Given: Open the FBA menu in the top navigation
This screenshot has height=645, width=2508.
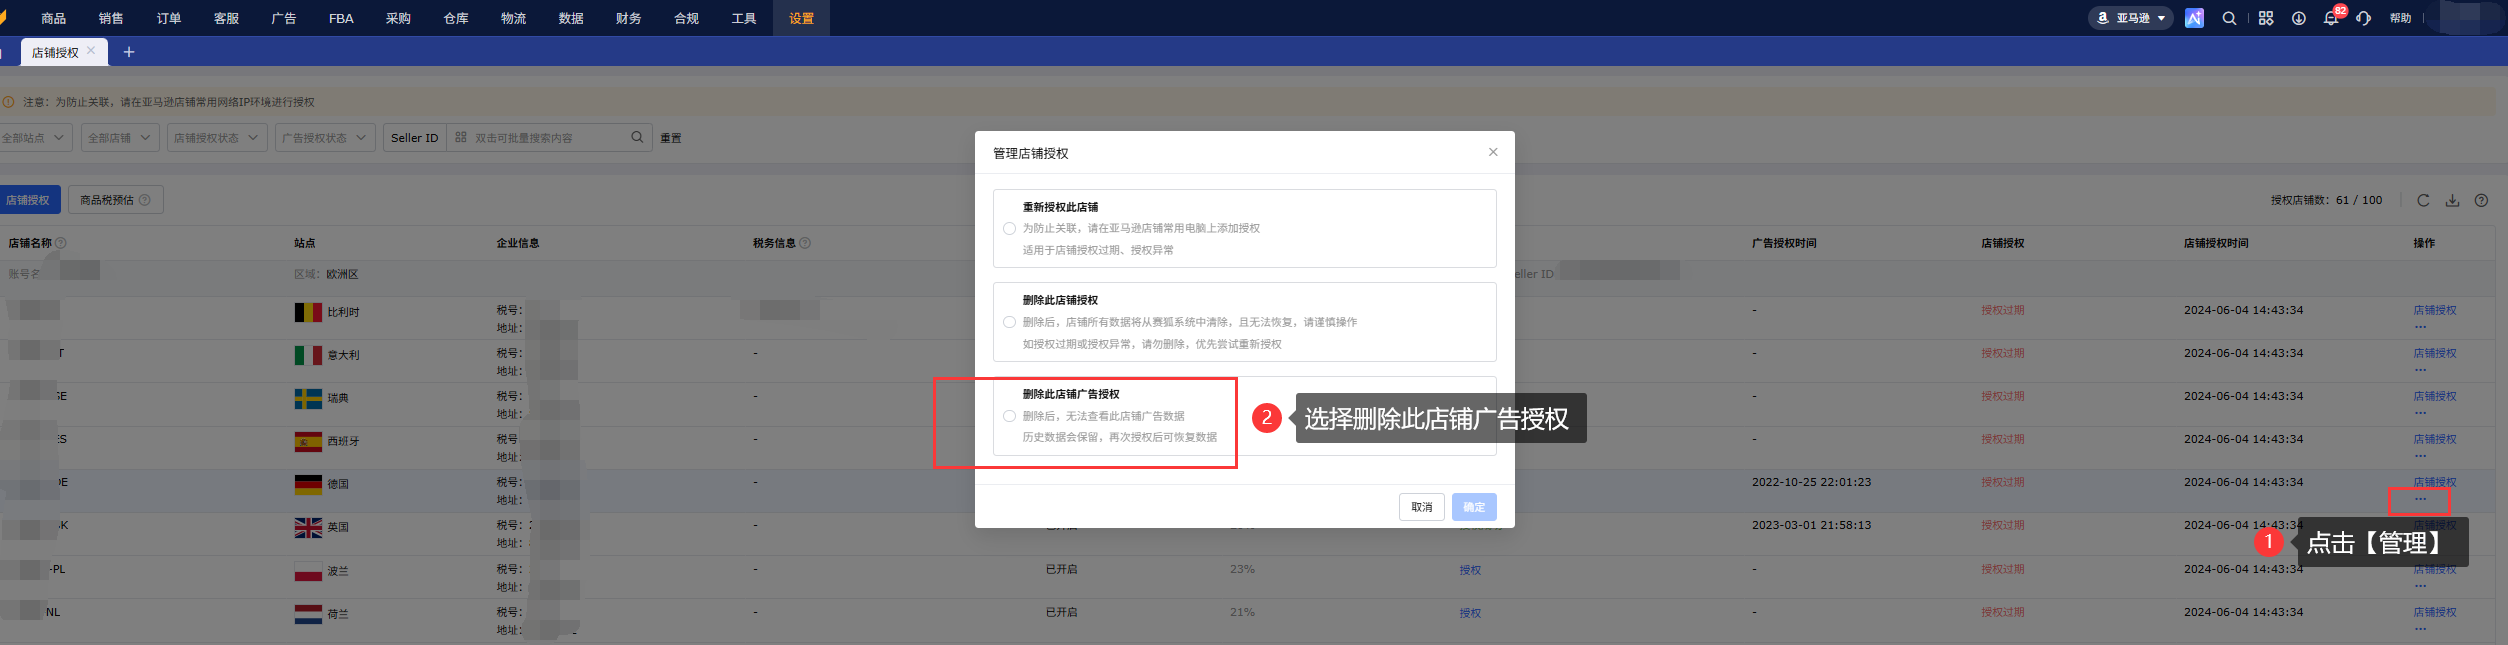Looking at the screenshot, I should (341, 18).
